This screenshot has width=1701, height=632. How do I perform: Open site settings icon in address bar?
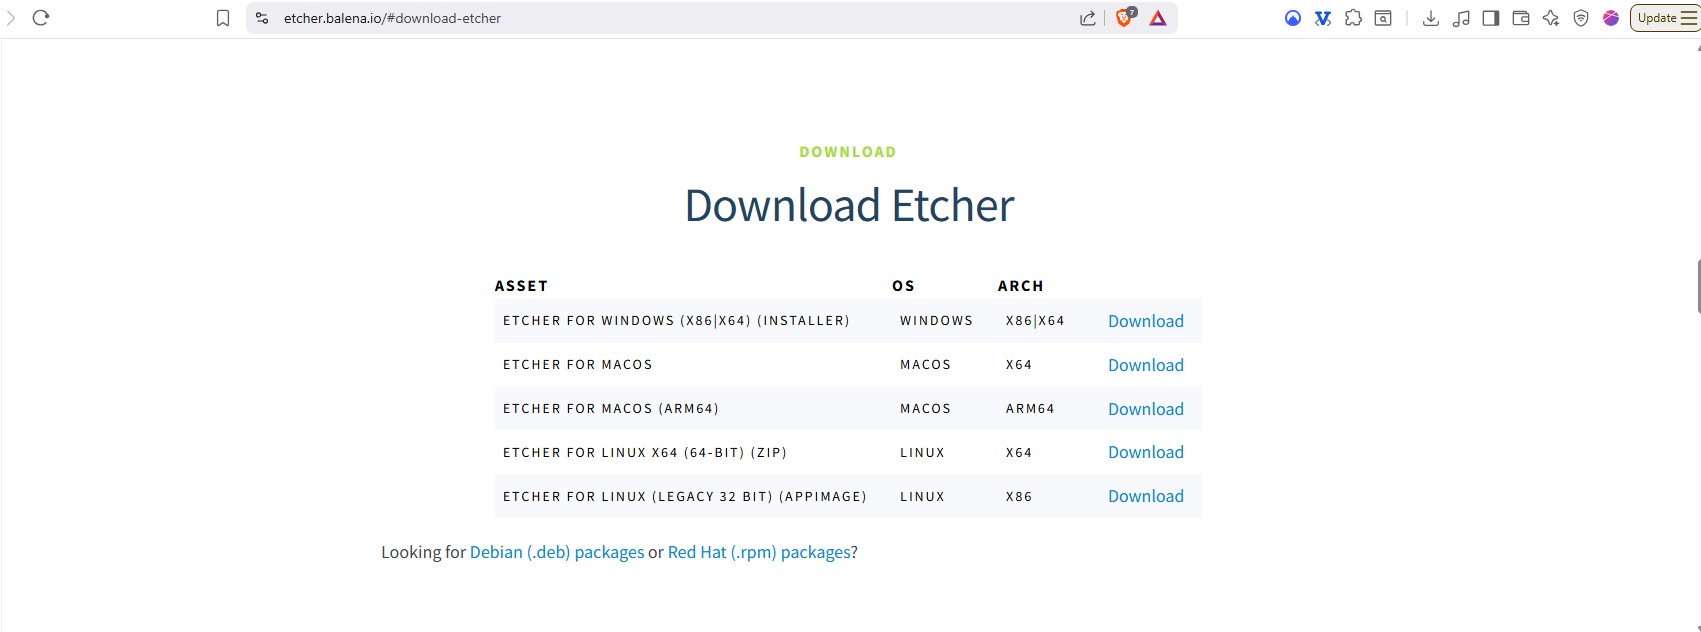tap(262, 18)
